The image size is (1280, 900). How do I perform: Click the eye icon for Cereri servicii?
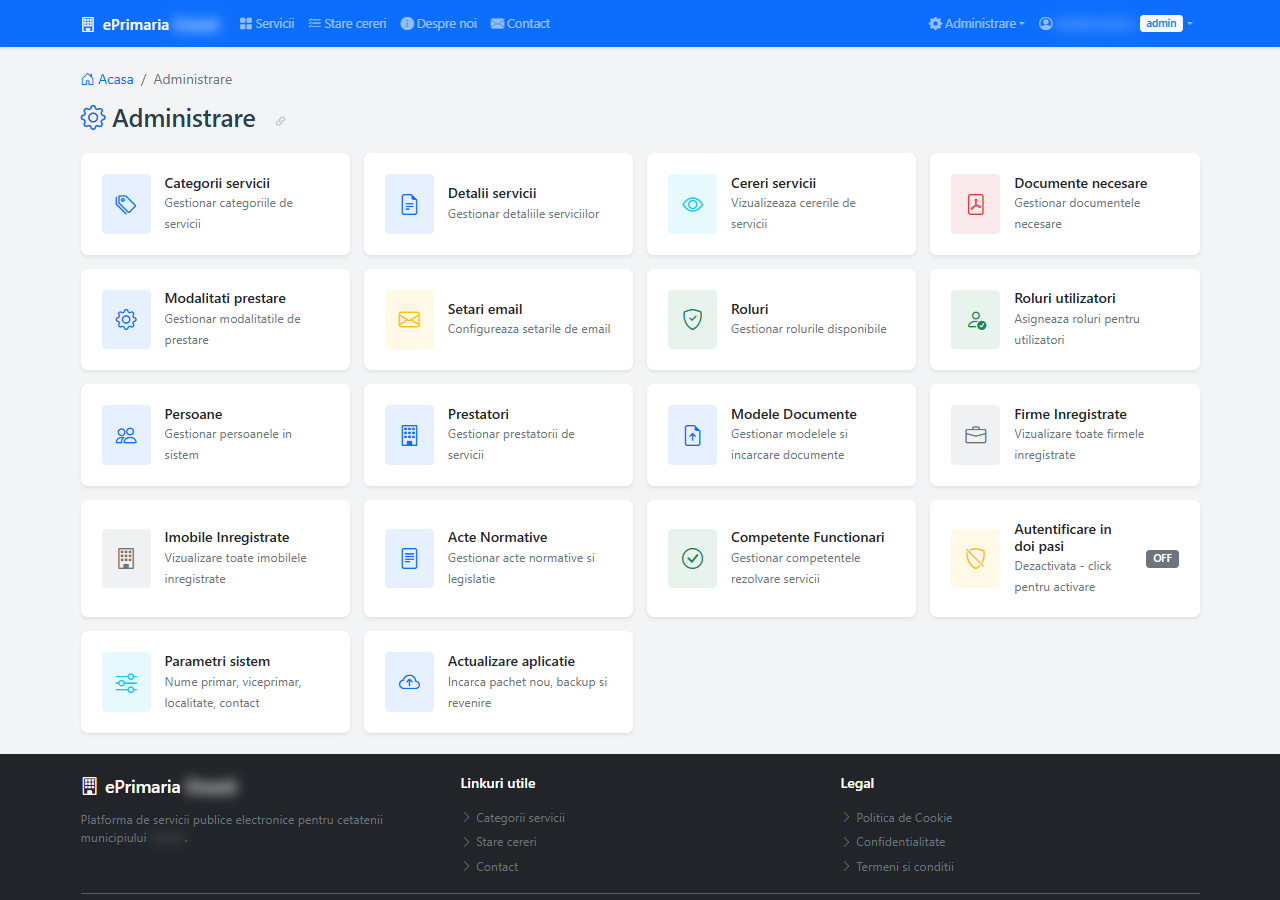click(x=692, y=204)
